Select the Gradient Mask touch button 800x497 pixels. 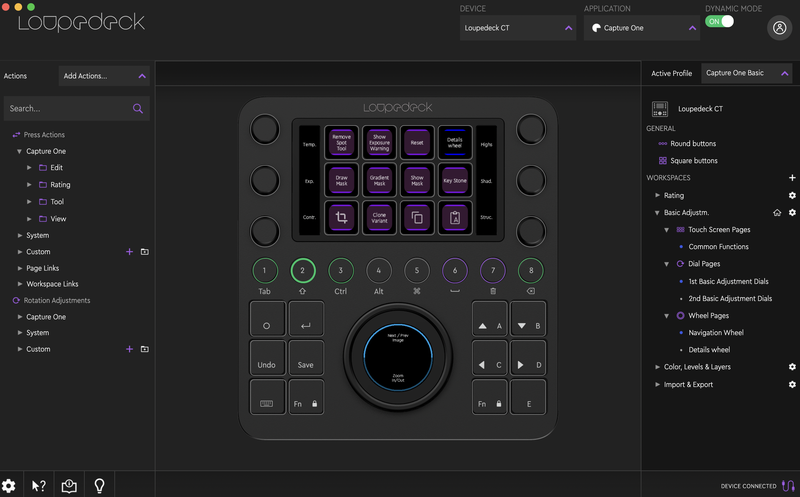click(x=379, y=180)
